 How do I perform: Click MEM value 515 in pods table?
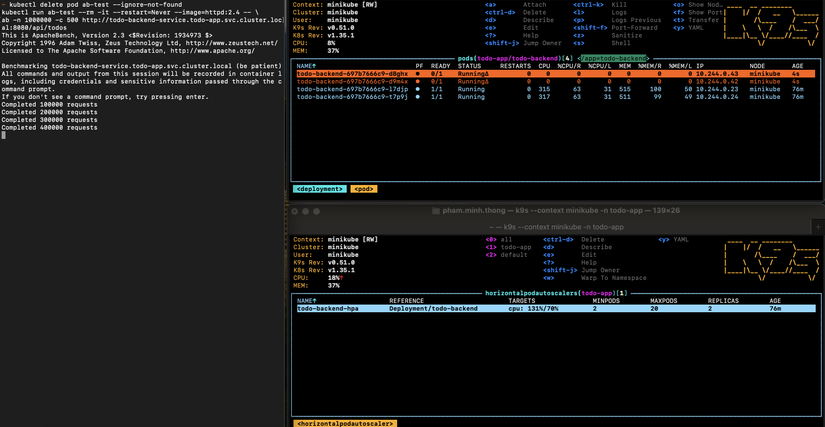coord(625,89)
